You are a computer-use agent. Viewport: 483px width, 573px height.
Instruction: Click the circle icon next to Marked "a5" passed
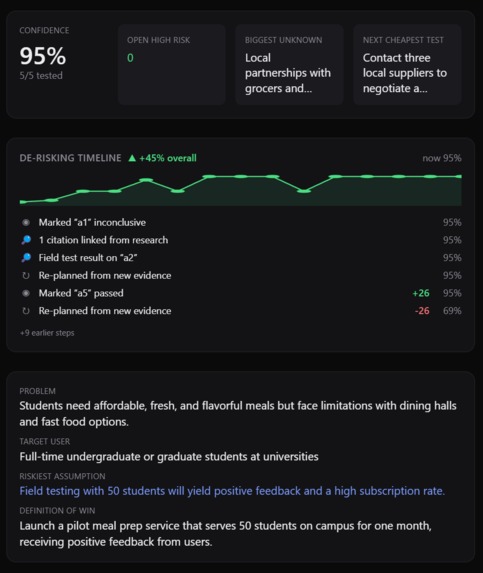coord(26,293)
